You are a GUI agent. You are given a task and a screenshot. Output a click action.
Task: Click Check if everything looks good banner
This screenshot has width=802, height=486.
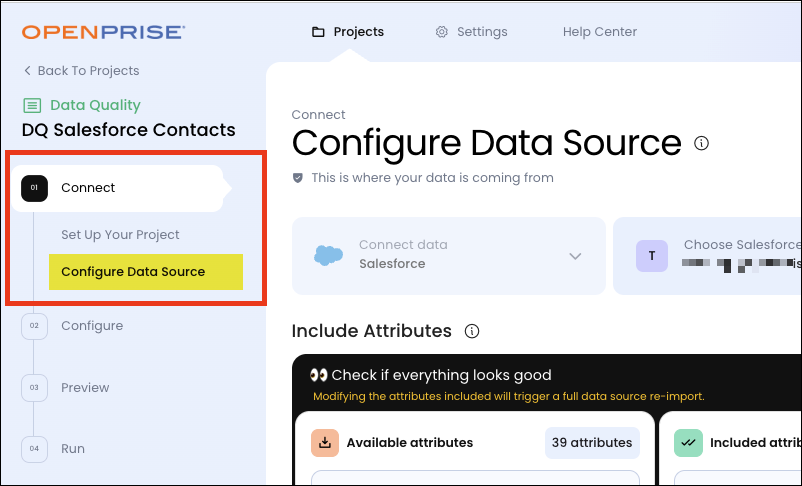point(431,375)
